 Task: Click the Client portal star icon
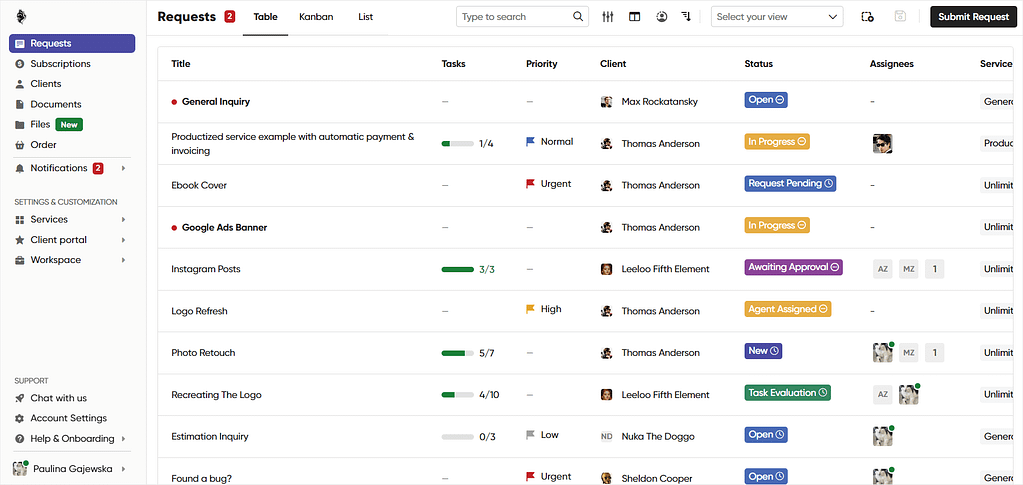(x=20, y=240)
